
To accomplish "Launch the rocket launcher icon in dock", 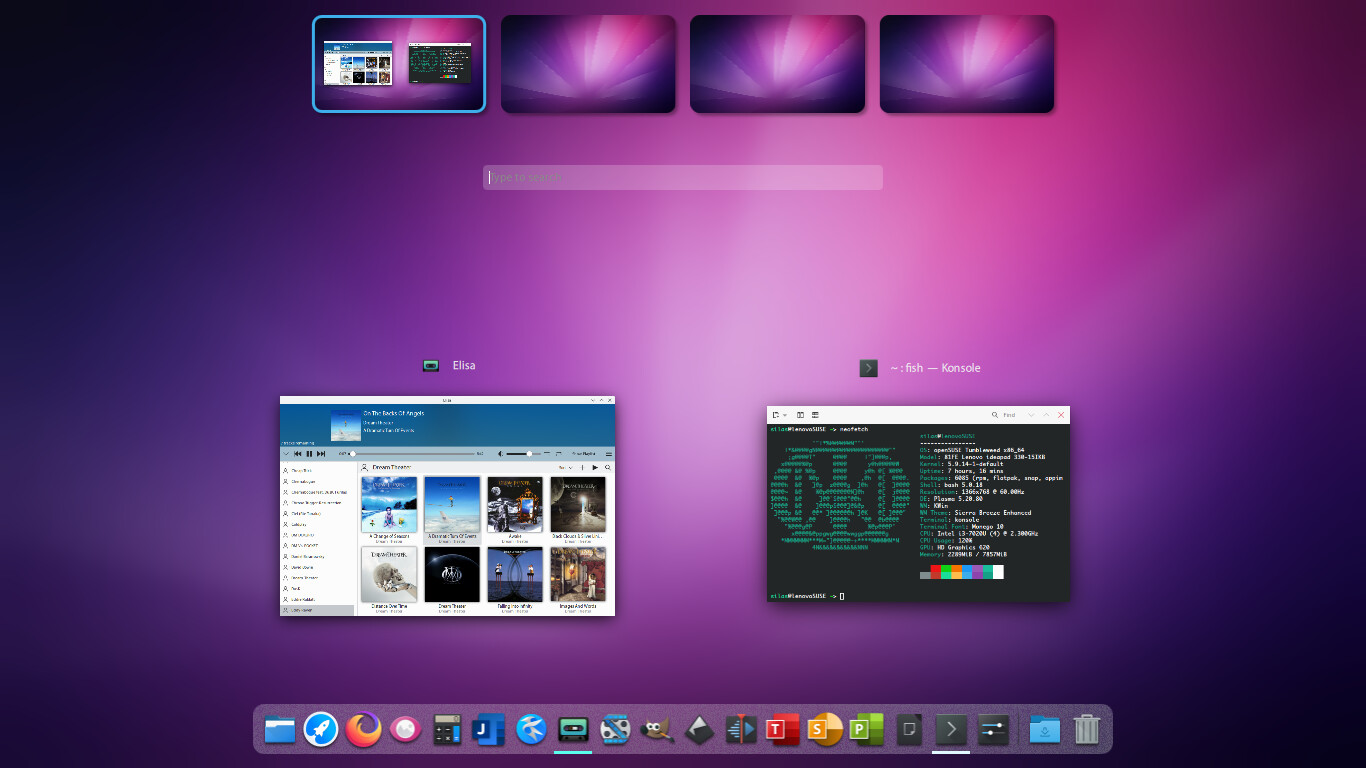I will click(x=321, y=729).
